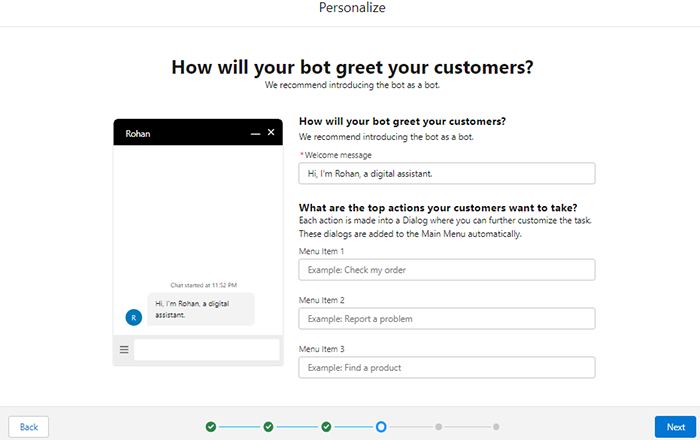Click the current step progress indicator

381,427
